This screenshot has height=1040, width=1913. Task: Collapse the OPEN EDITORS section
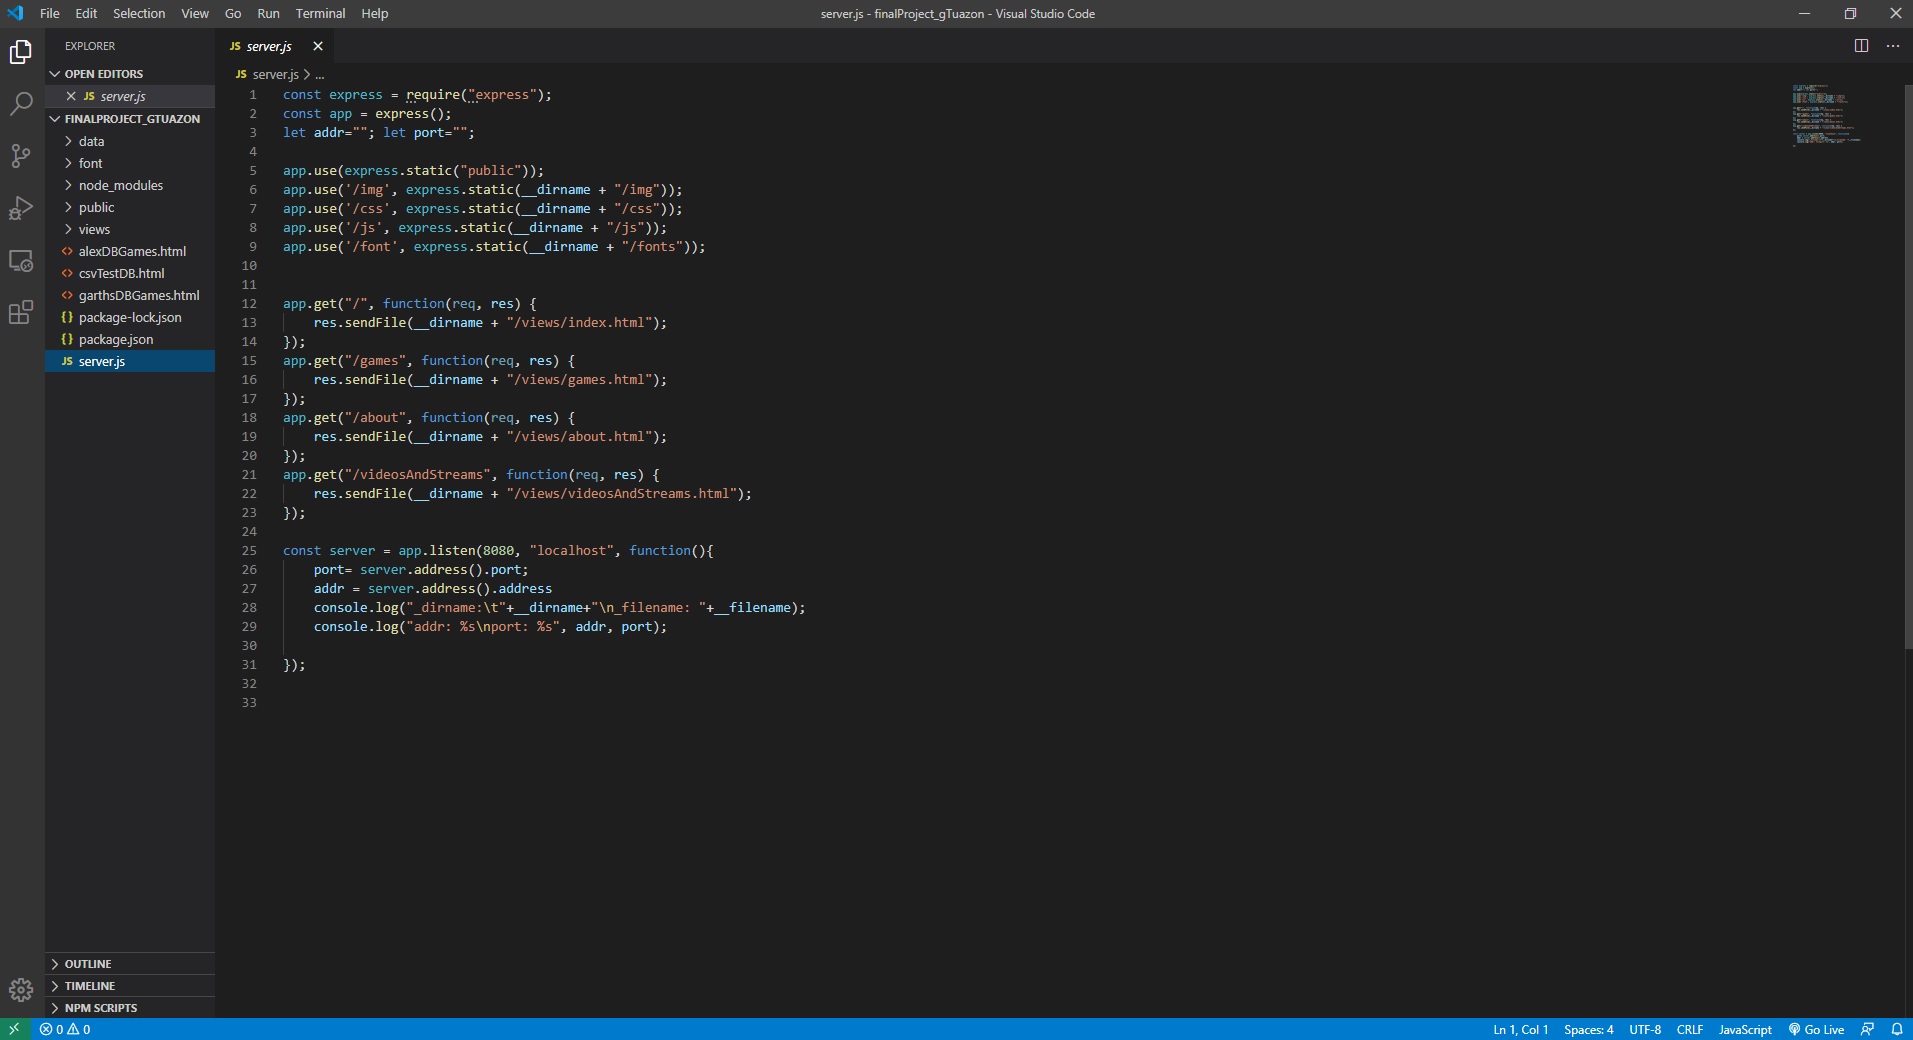(103, 74)
